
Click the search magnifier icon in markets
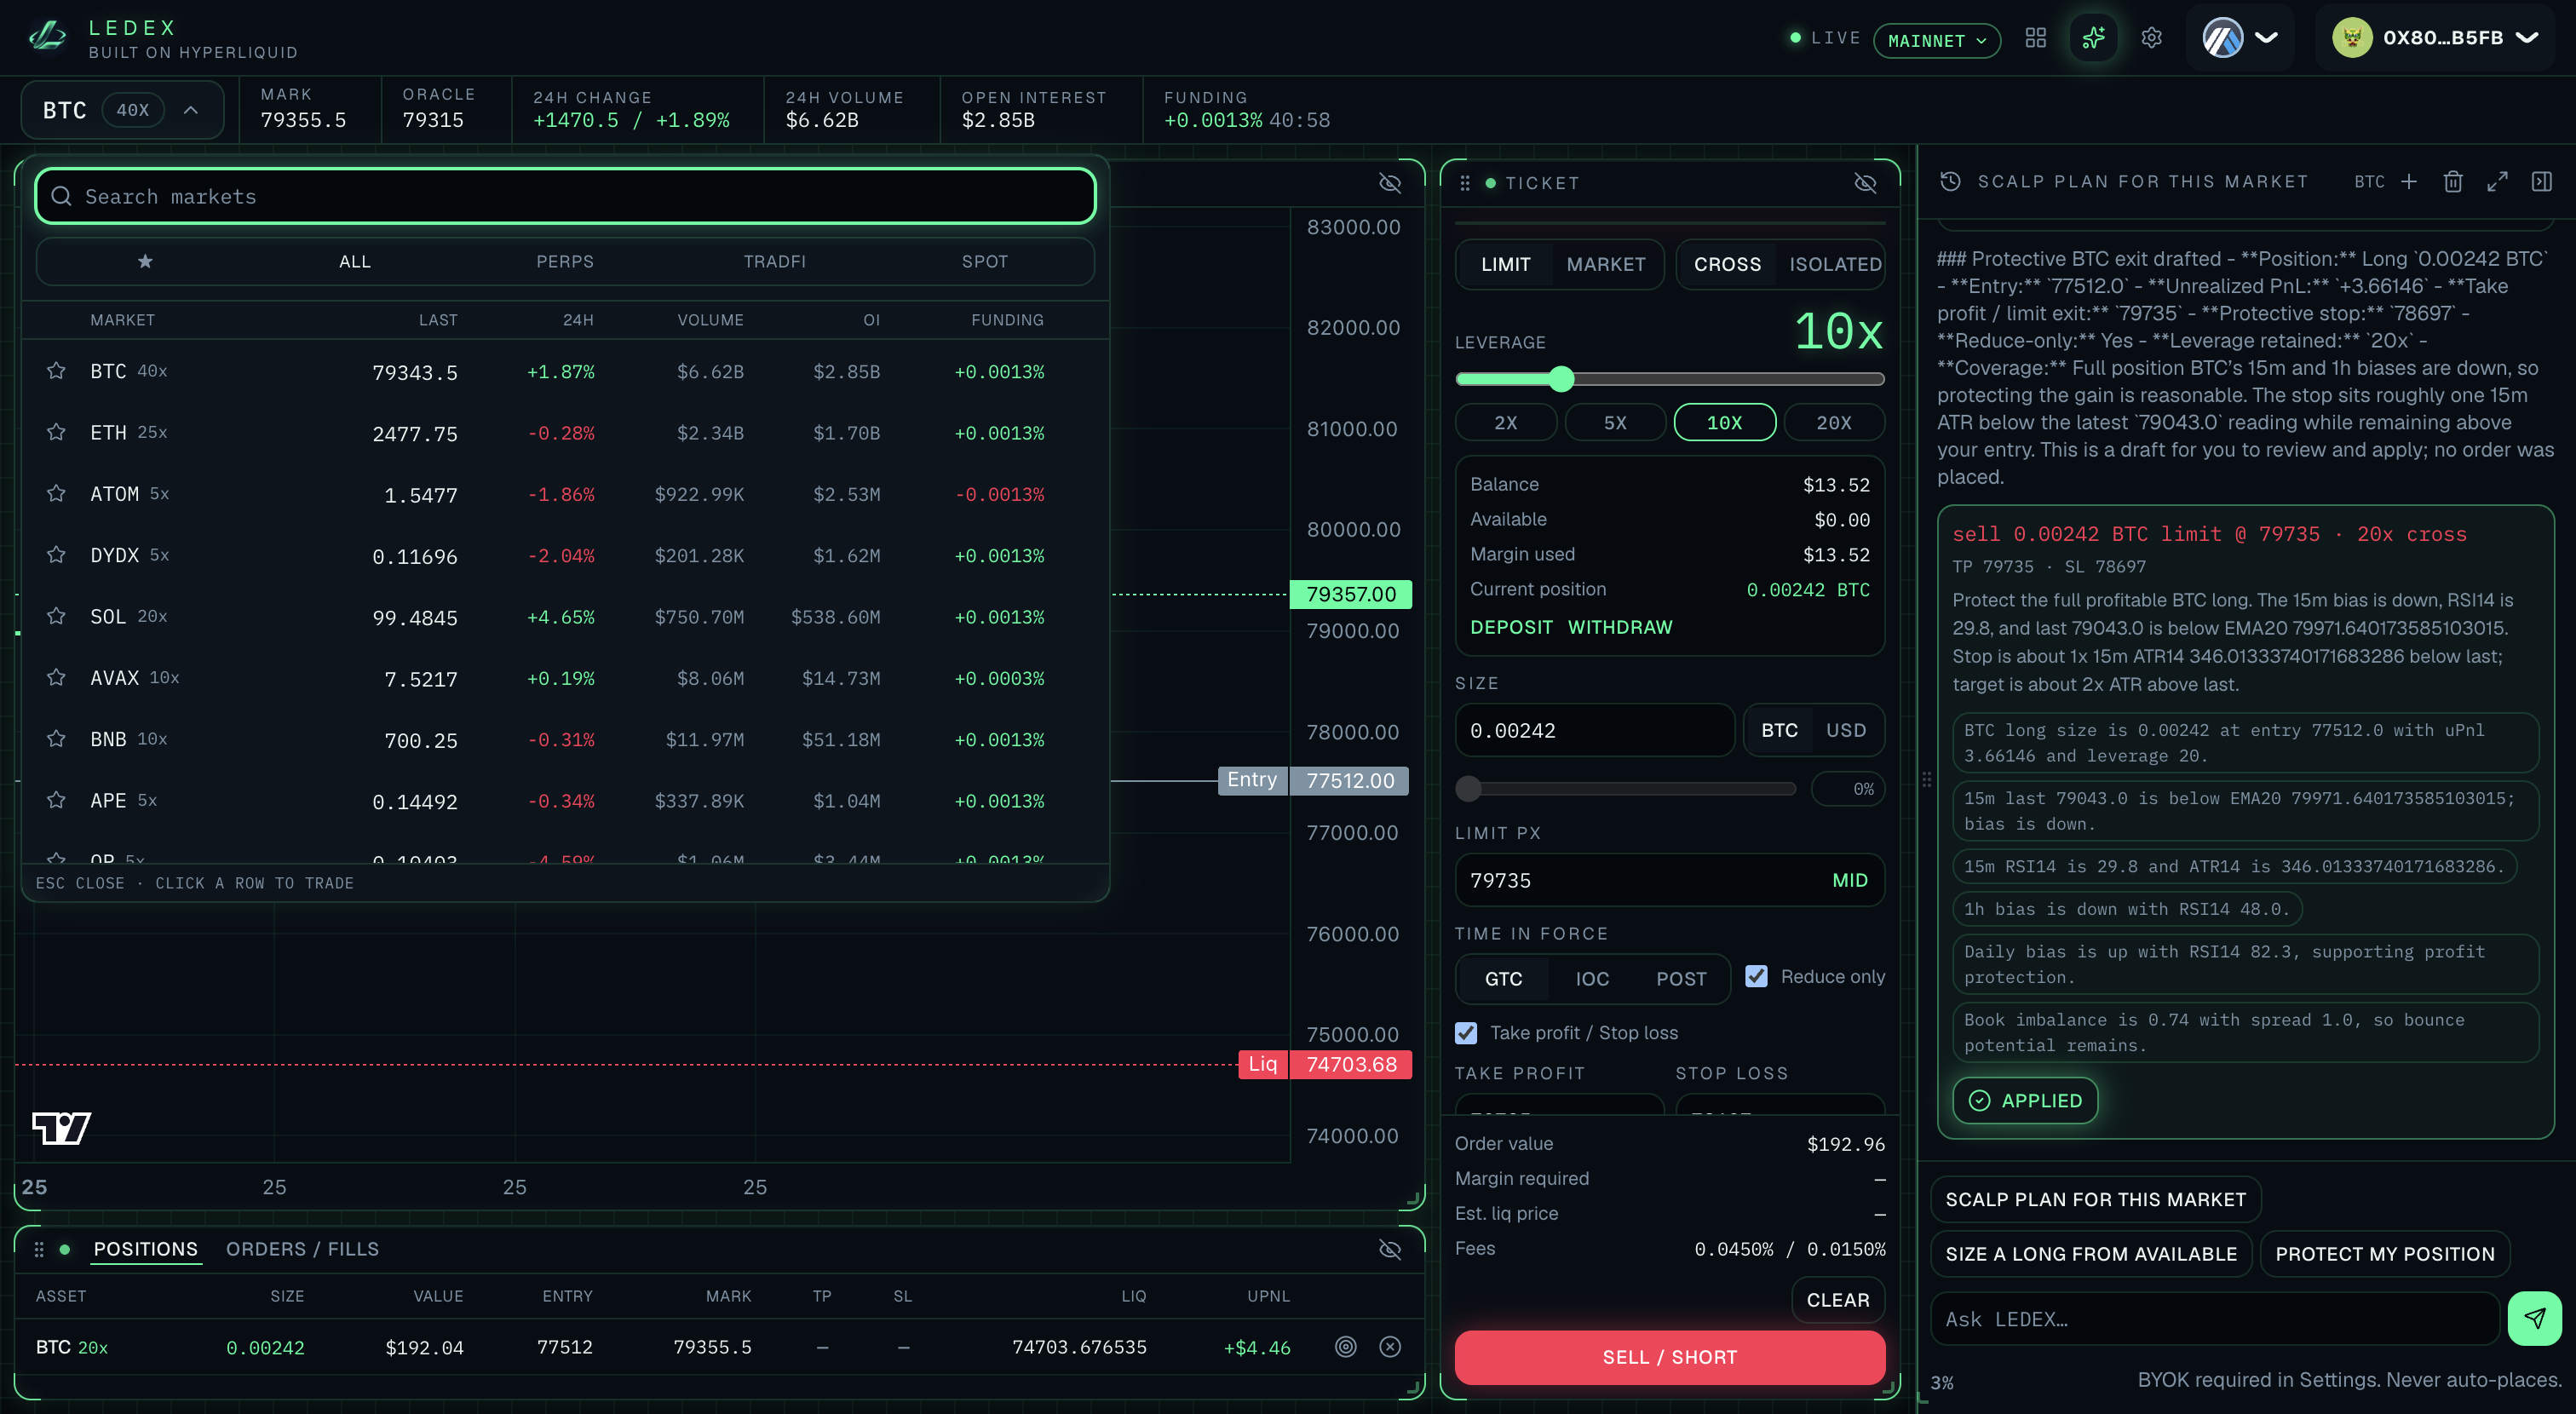(61, 196)
